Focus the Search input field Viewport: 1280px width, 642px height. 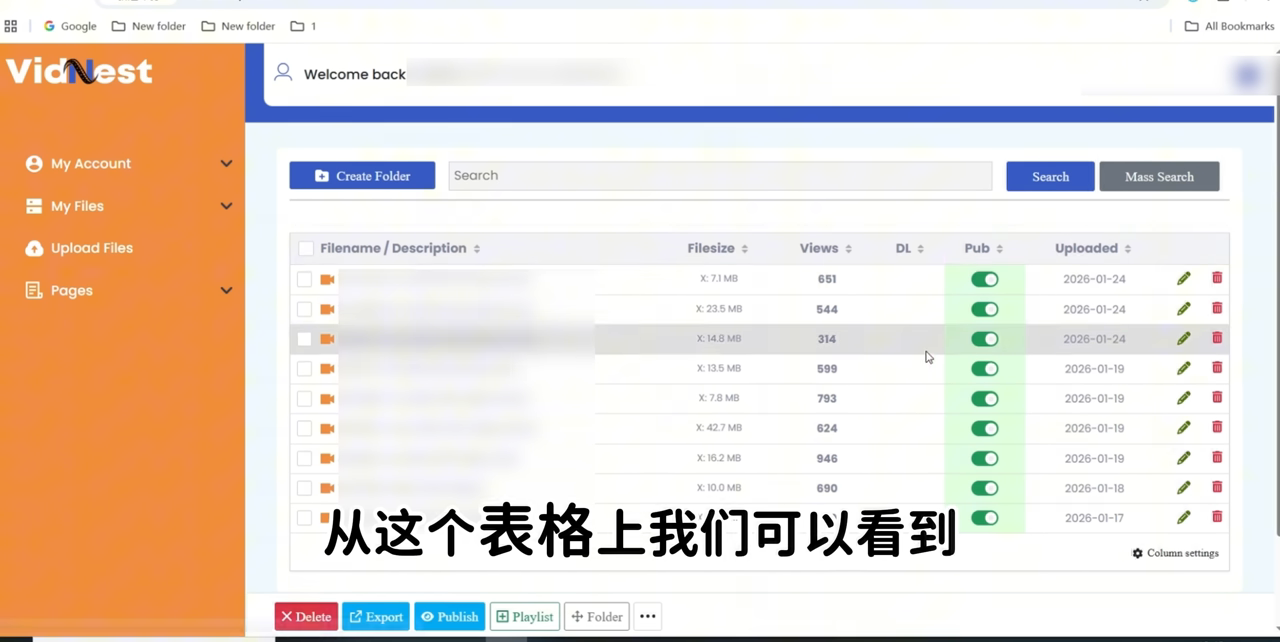click(720, 175)
